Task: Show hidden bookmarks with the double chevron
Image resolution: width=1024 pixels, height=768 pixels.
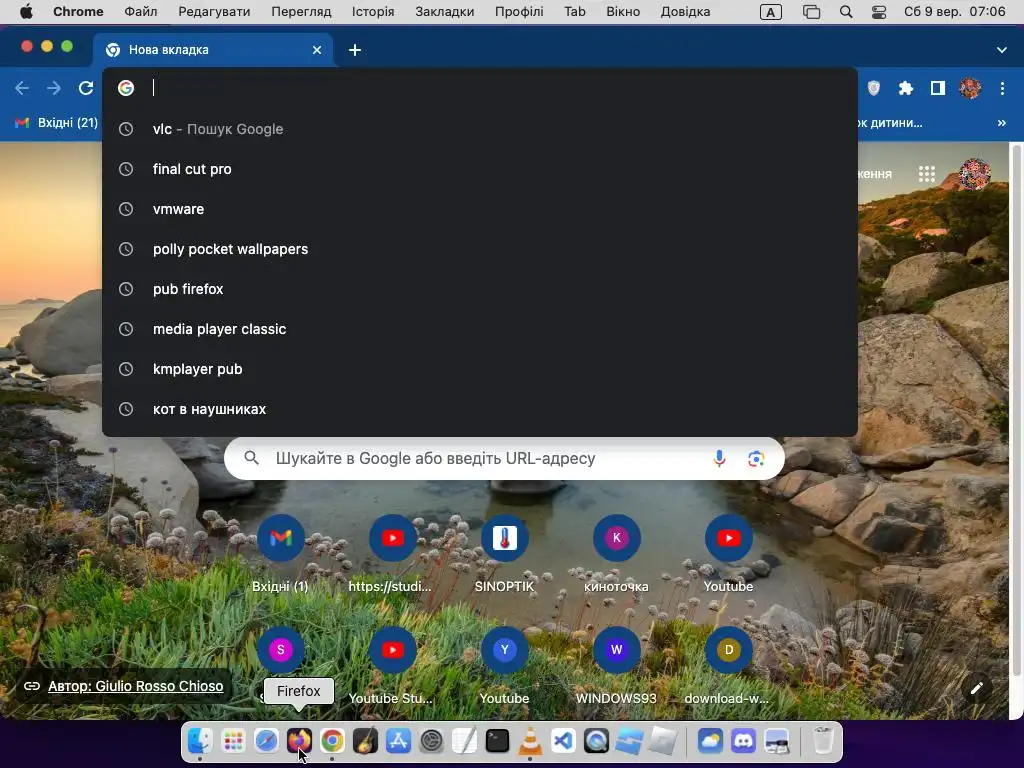Action: (x=1002, y=123)
